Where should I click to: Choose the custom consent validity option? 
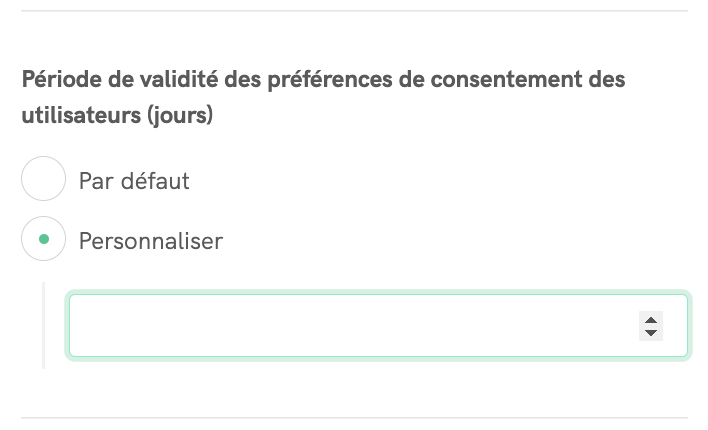coord(43,240)
